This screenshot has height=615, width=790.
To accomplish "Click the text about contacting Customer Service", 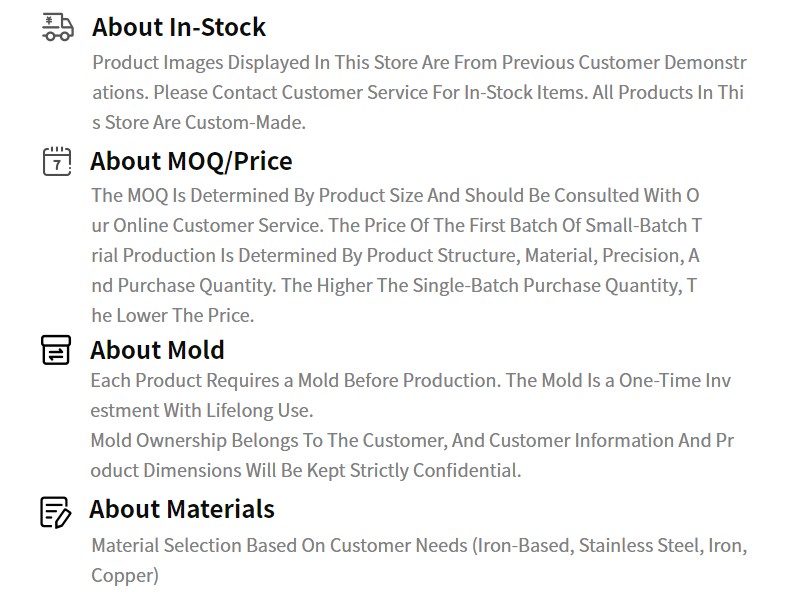I will (418, 93).
